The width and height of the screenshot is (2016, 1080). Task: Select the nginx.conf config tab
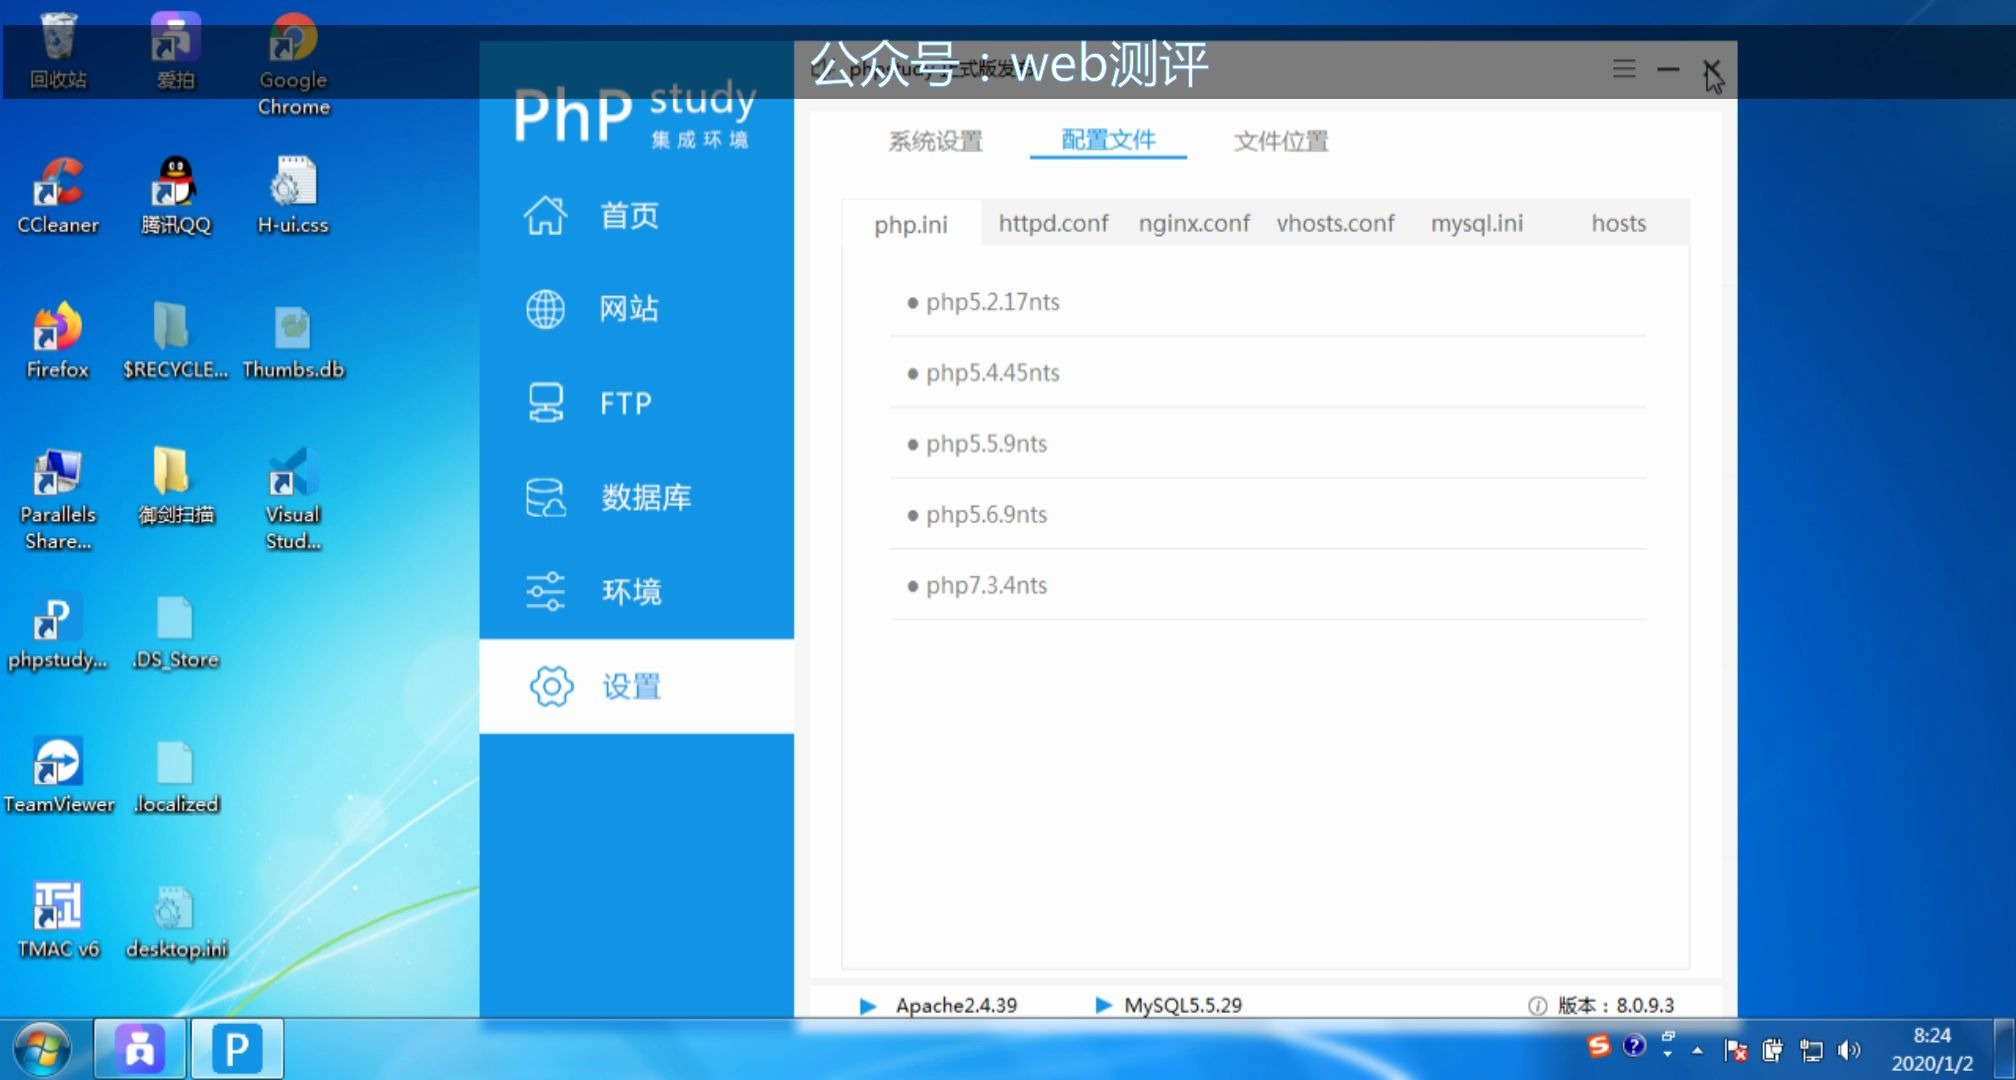[1194, 223]
